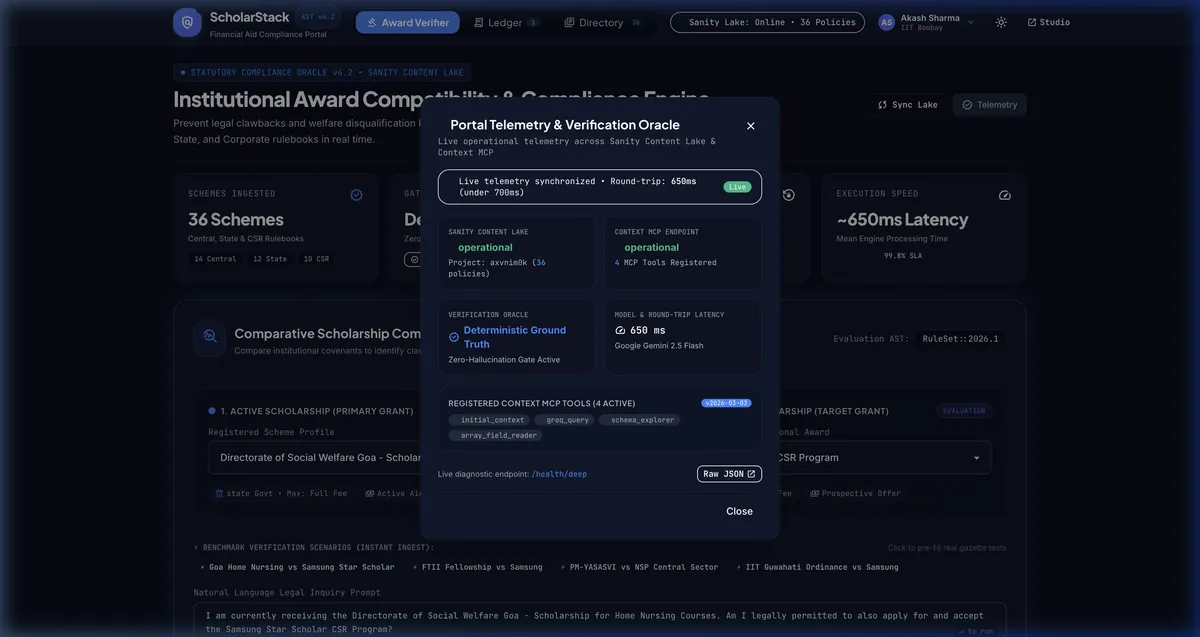Click the 10 CSR scheme tag
Image resolution: width=1200 pixels, height=637 pixels.
point(316,259)
